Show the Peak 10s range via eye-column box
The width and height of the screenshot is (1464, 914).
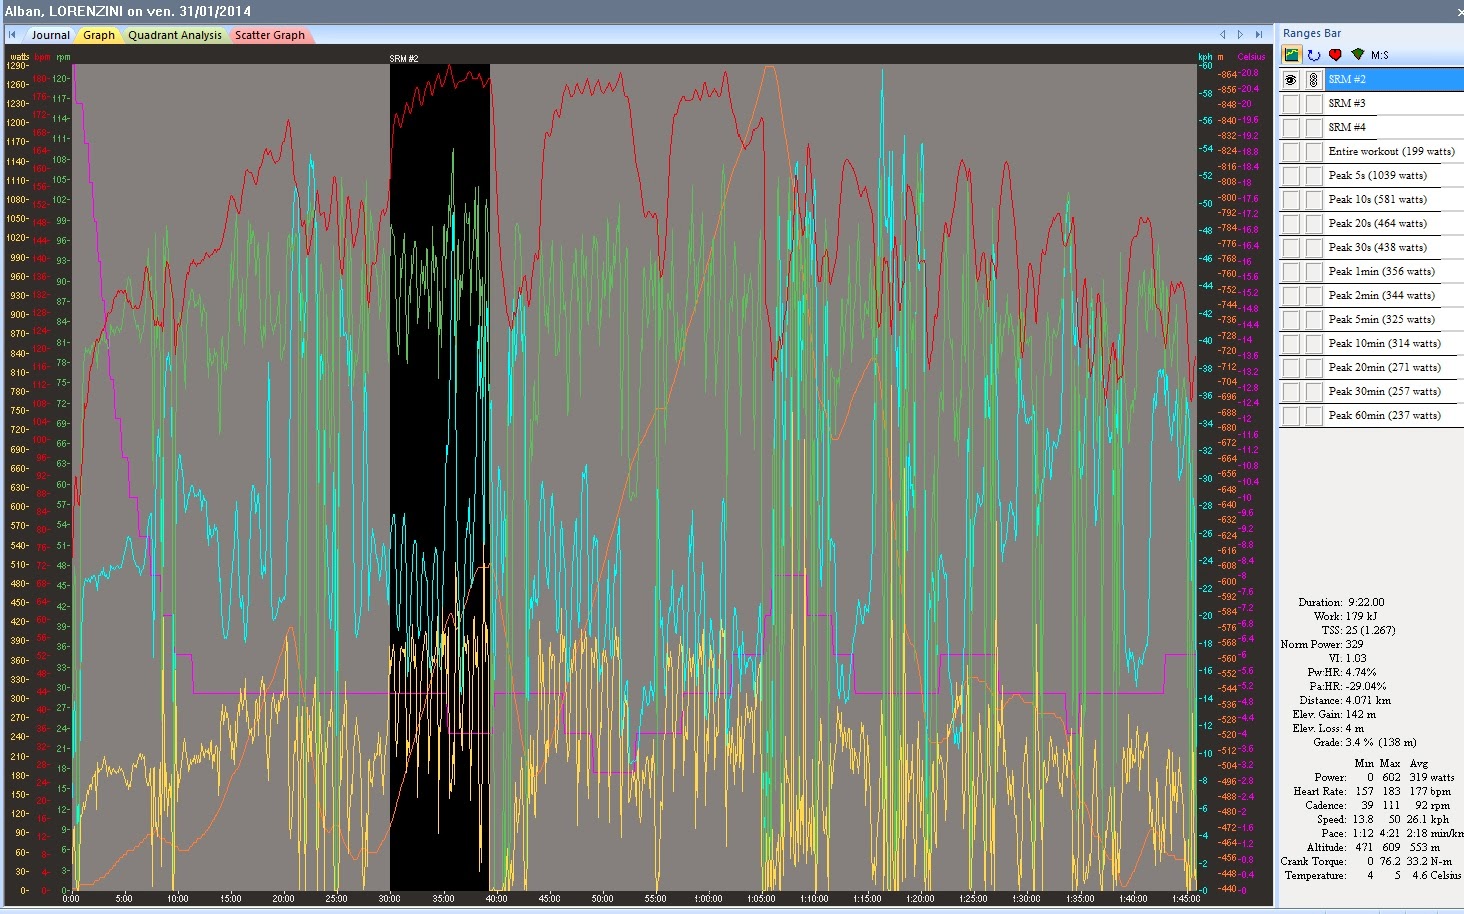point(1291,200)
